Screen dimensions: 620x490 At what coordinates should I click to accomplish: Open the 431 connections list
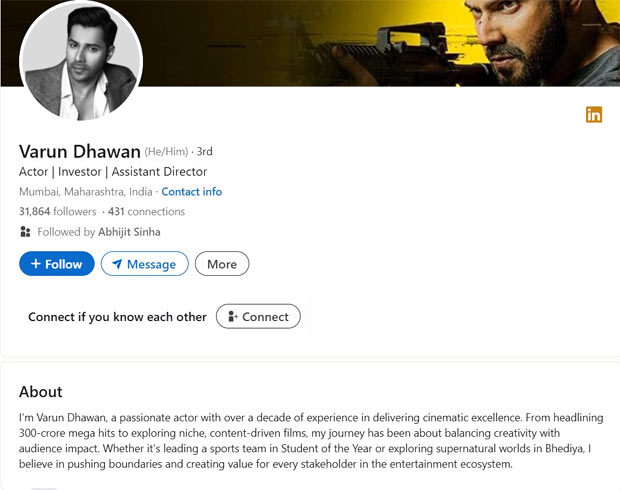coord(146,212)
